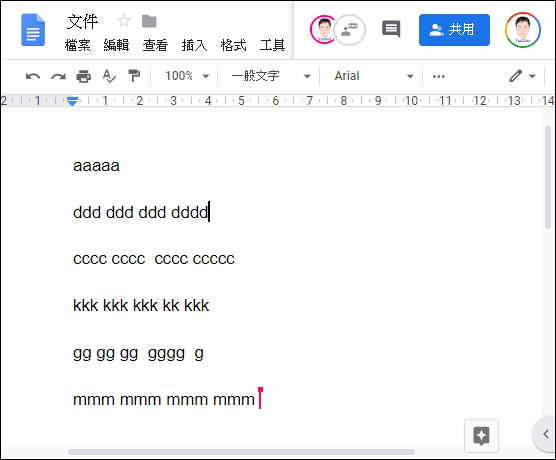The height and width of the screenshot is (460, 556).
Task: Activate the paint format tool
Action: coord(134,76)
